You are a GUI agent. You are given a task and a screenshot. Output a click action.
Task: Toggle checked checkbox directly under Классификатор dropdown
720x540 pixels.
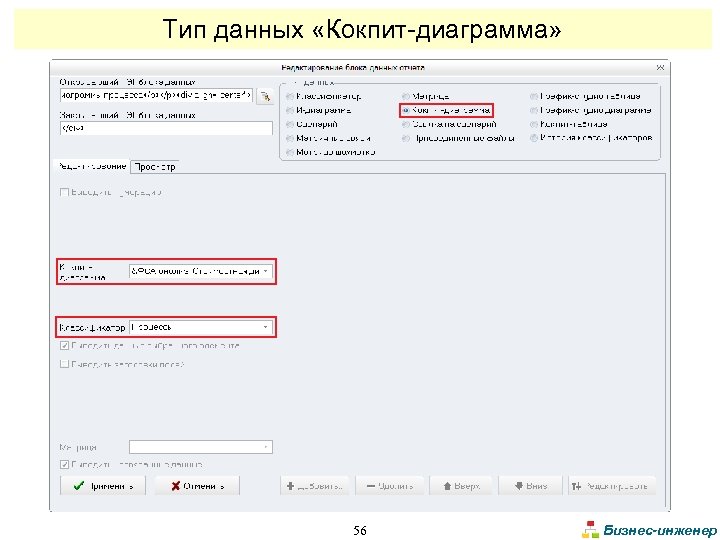(x=64, y=345)
